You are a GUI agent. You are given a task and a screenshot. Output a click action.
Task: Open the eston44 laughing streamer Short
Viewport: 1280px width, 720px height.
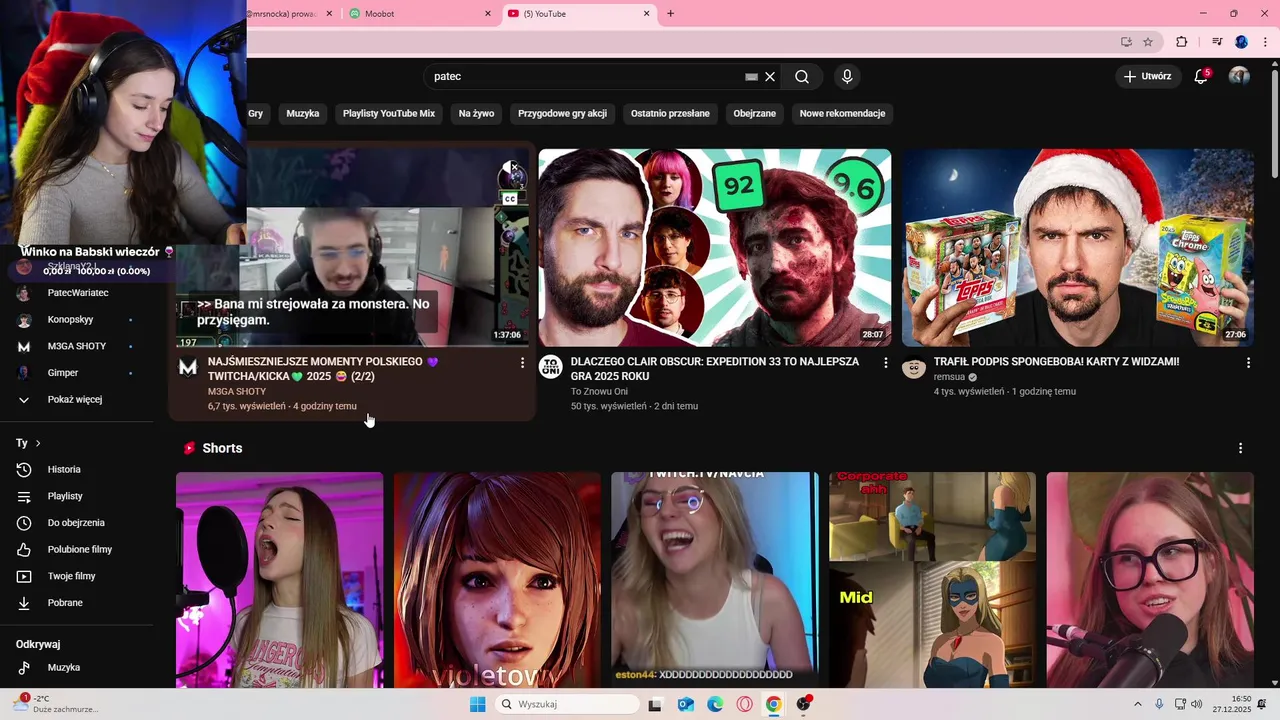pos(715,580)
